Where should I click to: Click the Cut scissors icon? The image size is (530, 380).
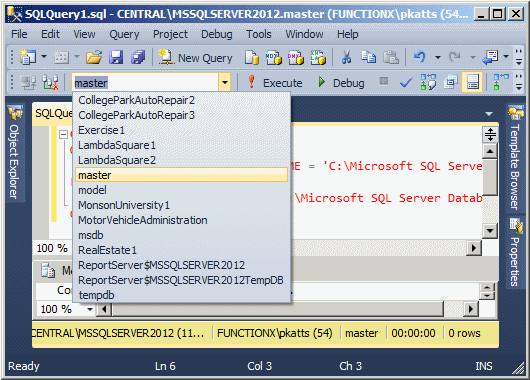click(346, 57)
